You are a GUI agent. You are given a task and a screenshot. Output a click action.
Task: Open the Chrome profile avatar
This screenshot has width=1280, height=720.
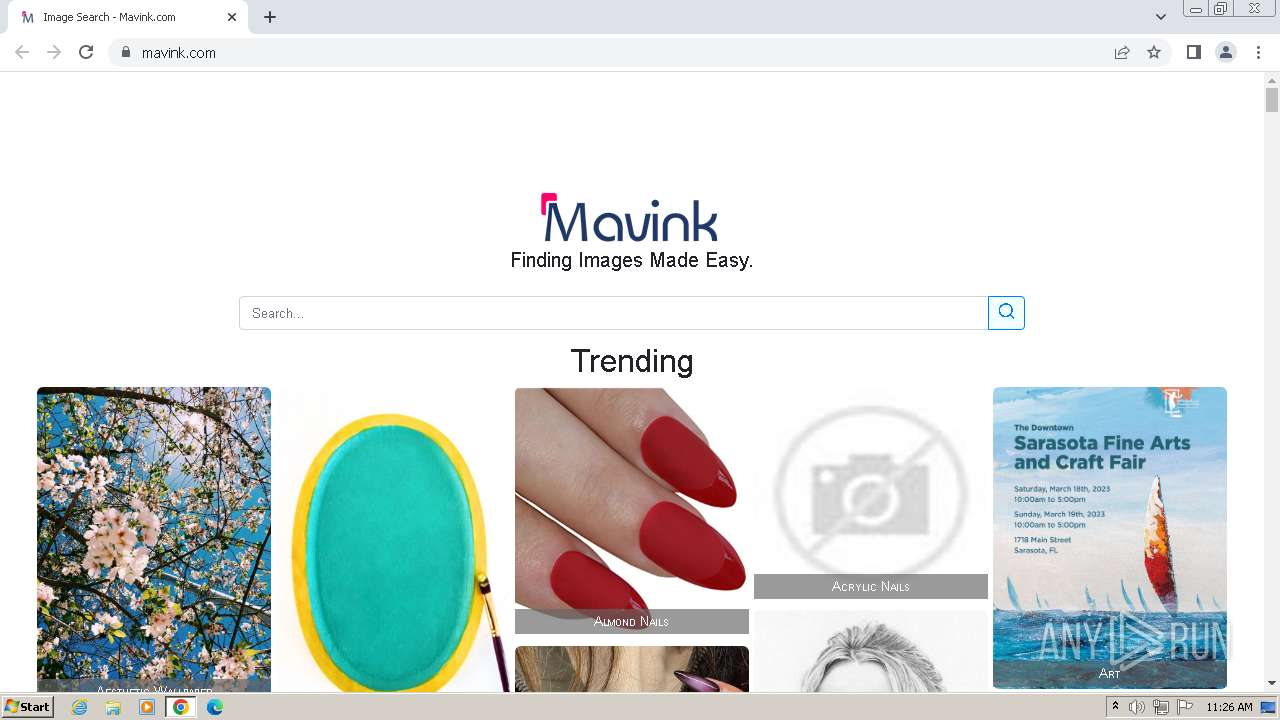click(x=1226, y=52)
